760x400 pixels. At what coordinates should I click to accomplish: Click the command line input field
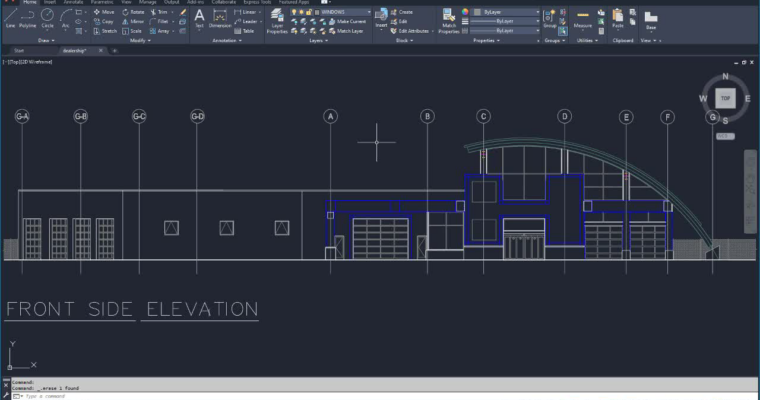pos(383,396)
